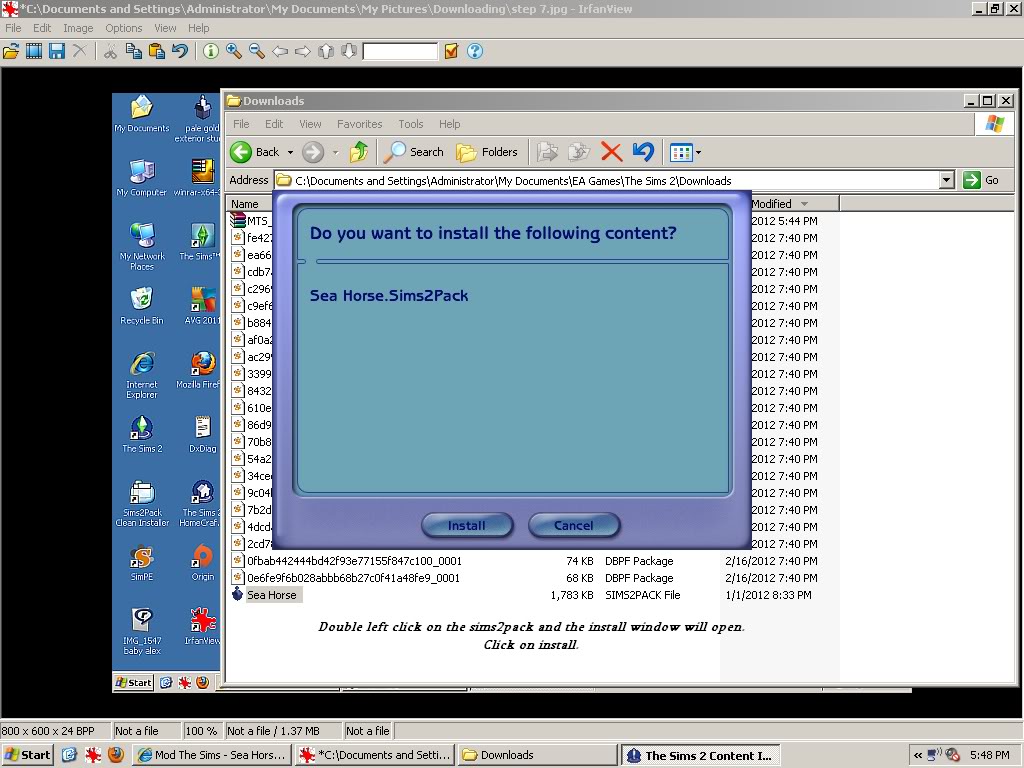Open the Edit menu in IrfanView
This screenshot has width=1024, height=768.
[42, 28]
